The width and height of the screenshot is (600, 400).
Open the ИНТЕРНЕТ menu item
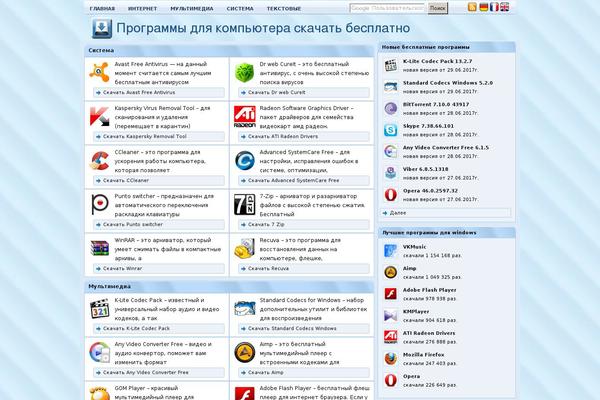(x=142, y=8)
